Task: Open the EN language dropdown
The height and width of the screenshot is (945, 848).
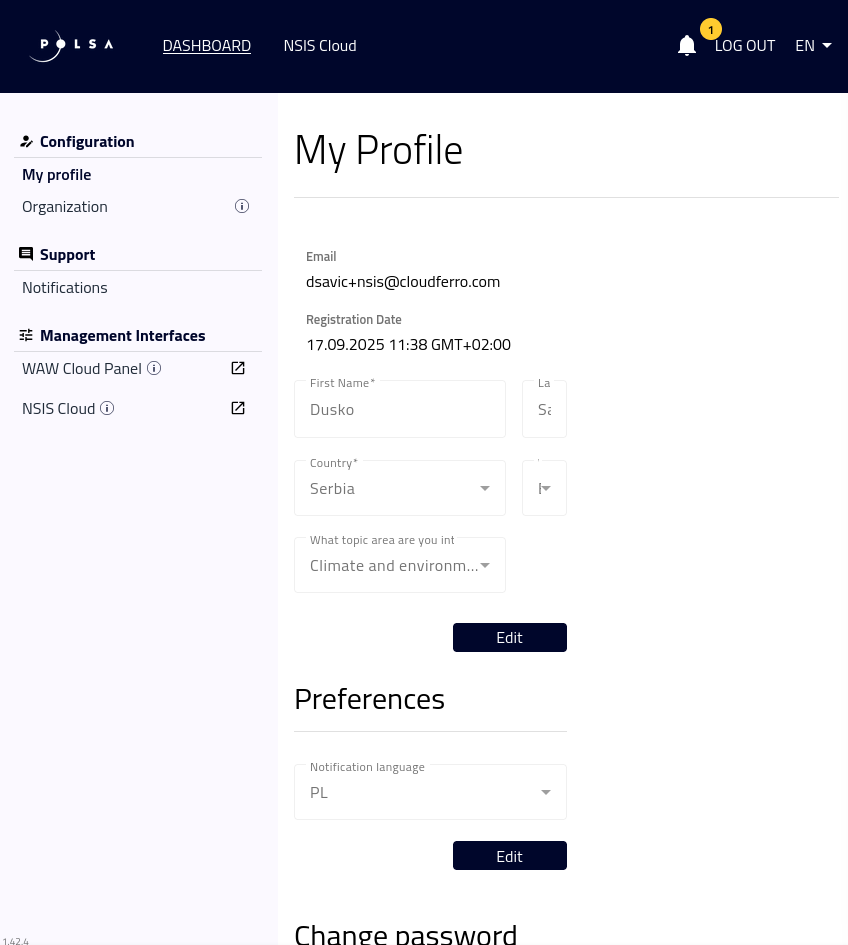Action: [x=813, y=45]
